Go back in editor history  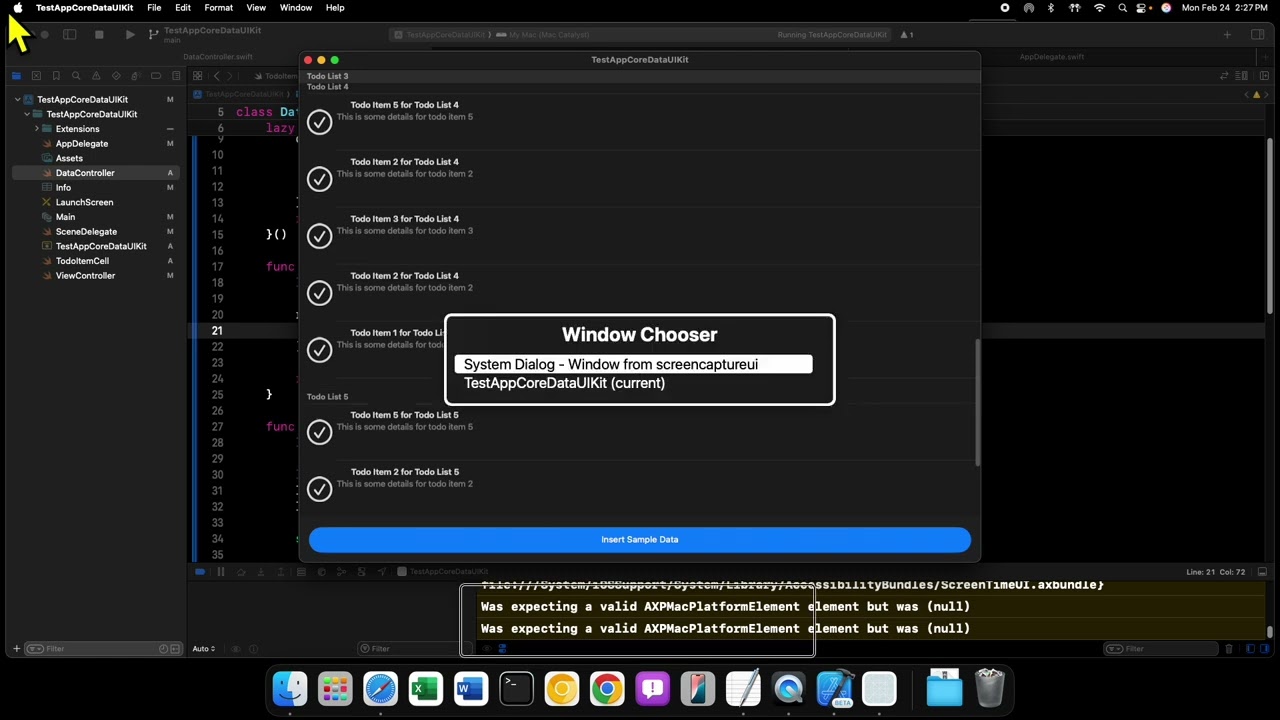click(x=216, y=76)
